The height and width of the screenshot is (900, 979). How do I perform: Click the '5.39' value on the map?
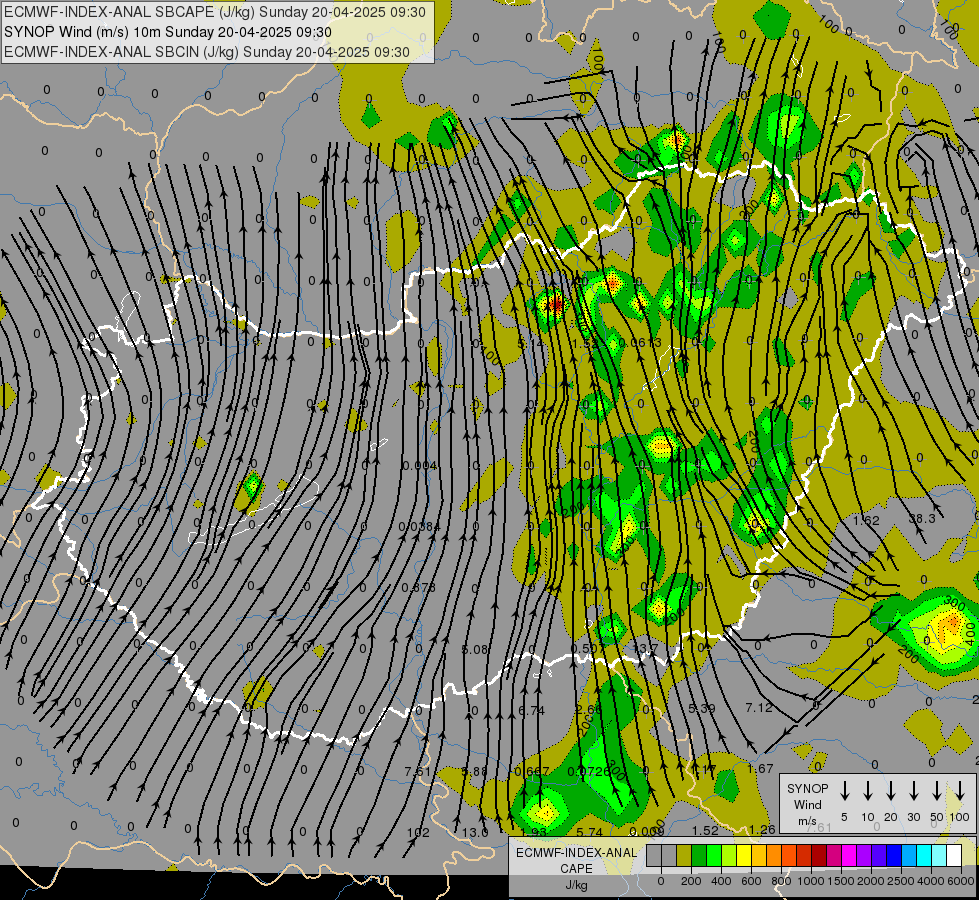tap(701, 708)
